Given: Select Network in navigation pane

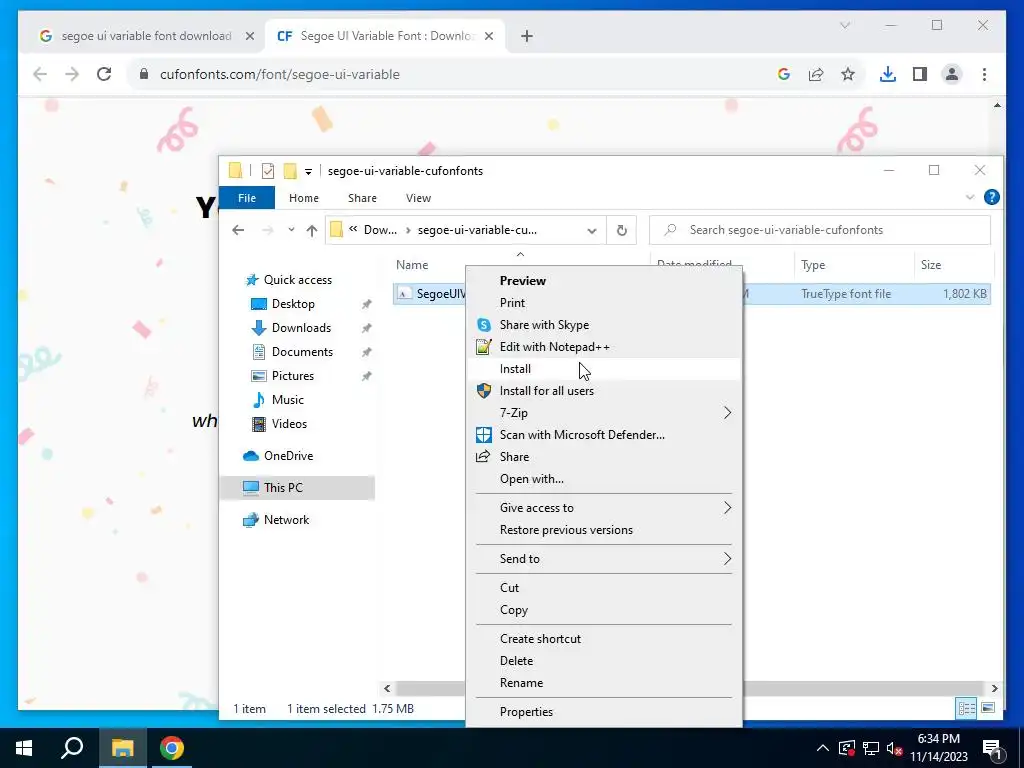Looking at the screenshot, I should tap(286, 520).
